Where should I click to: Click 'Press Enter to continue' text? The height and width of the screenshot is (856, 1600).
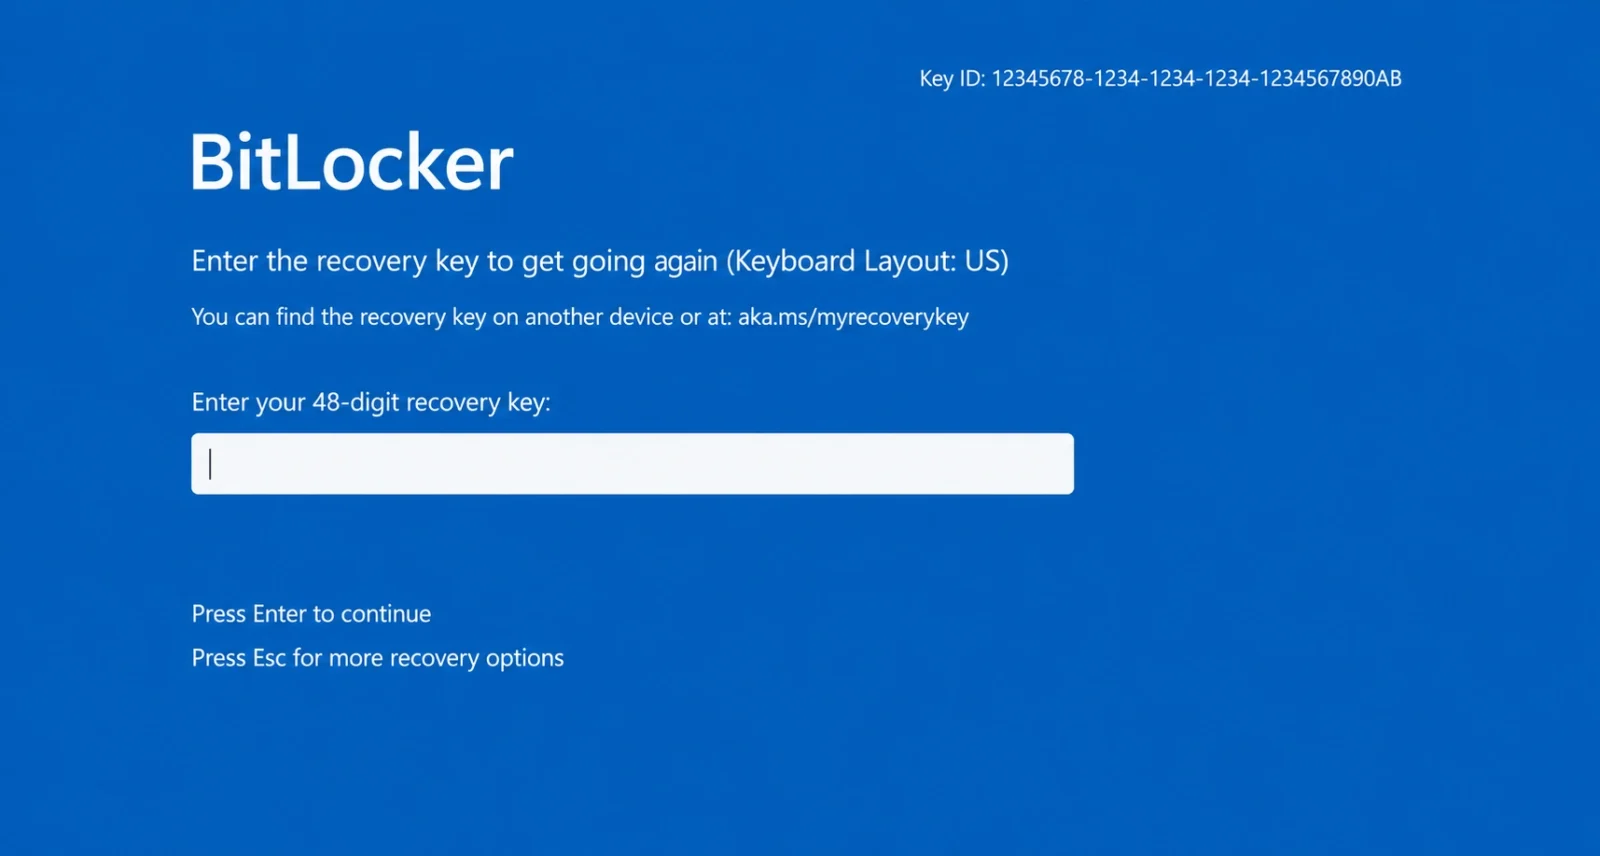coord(311,614)
